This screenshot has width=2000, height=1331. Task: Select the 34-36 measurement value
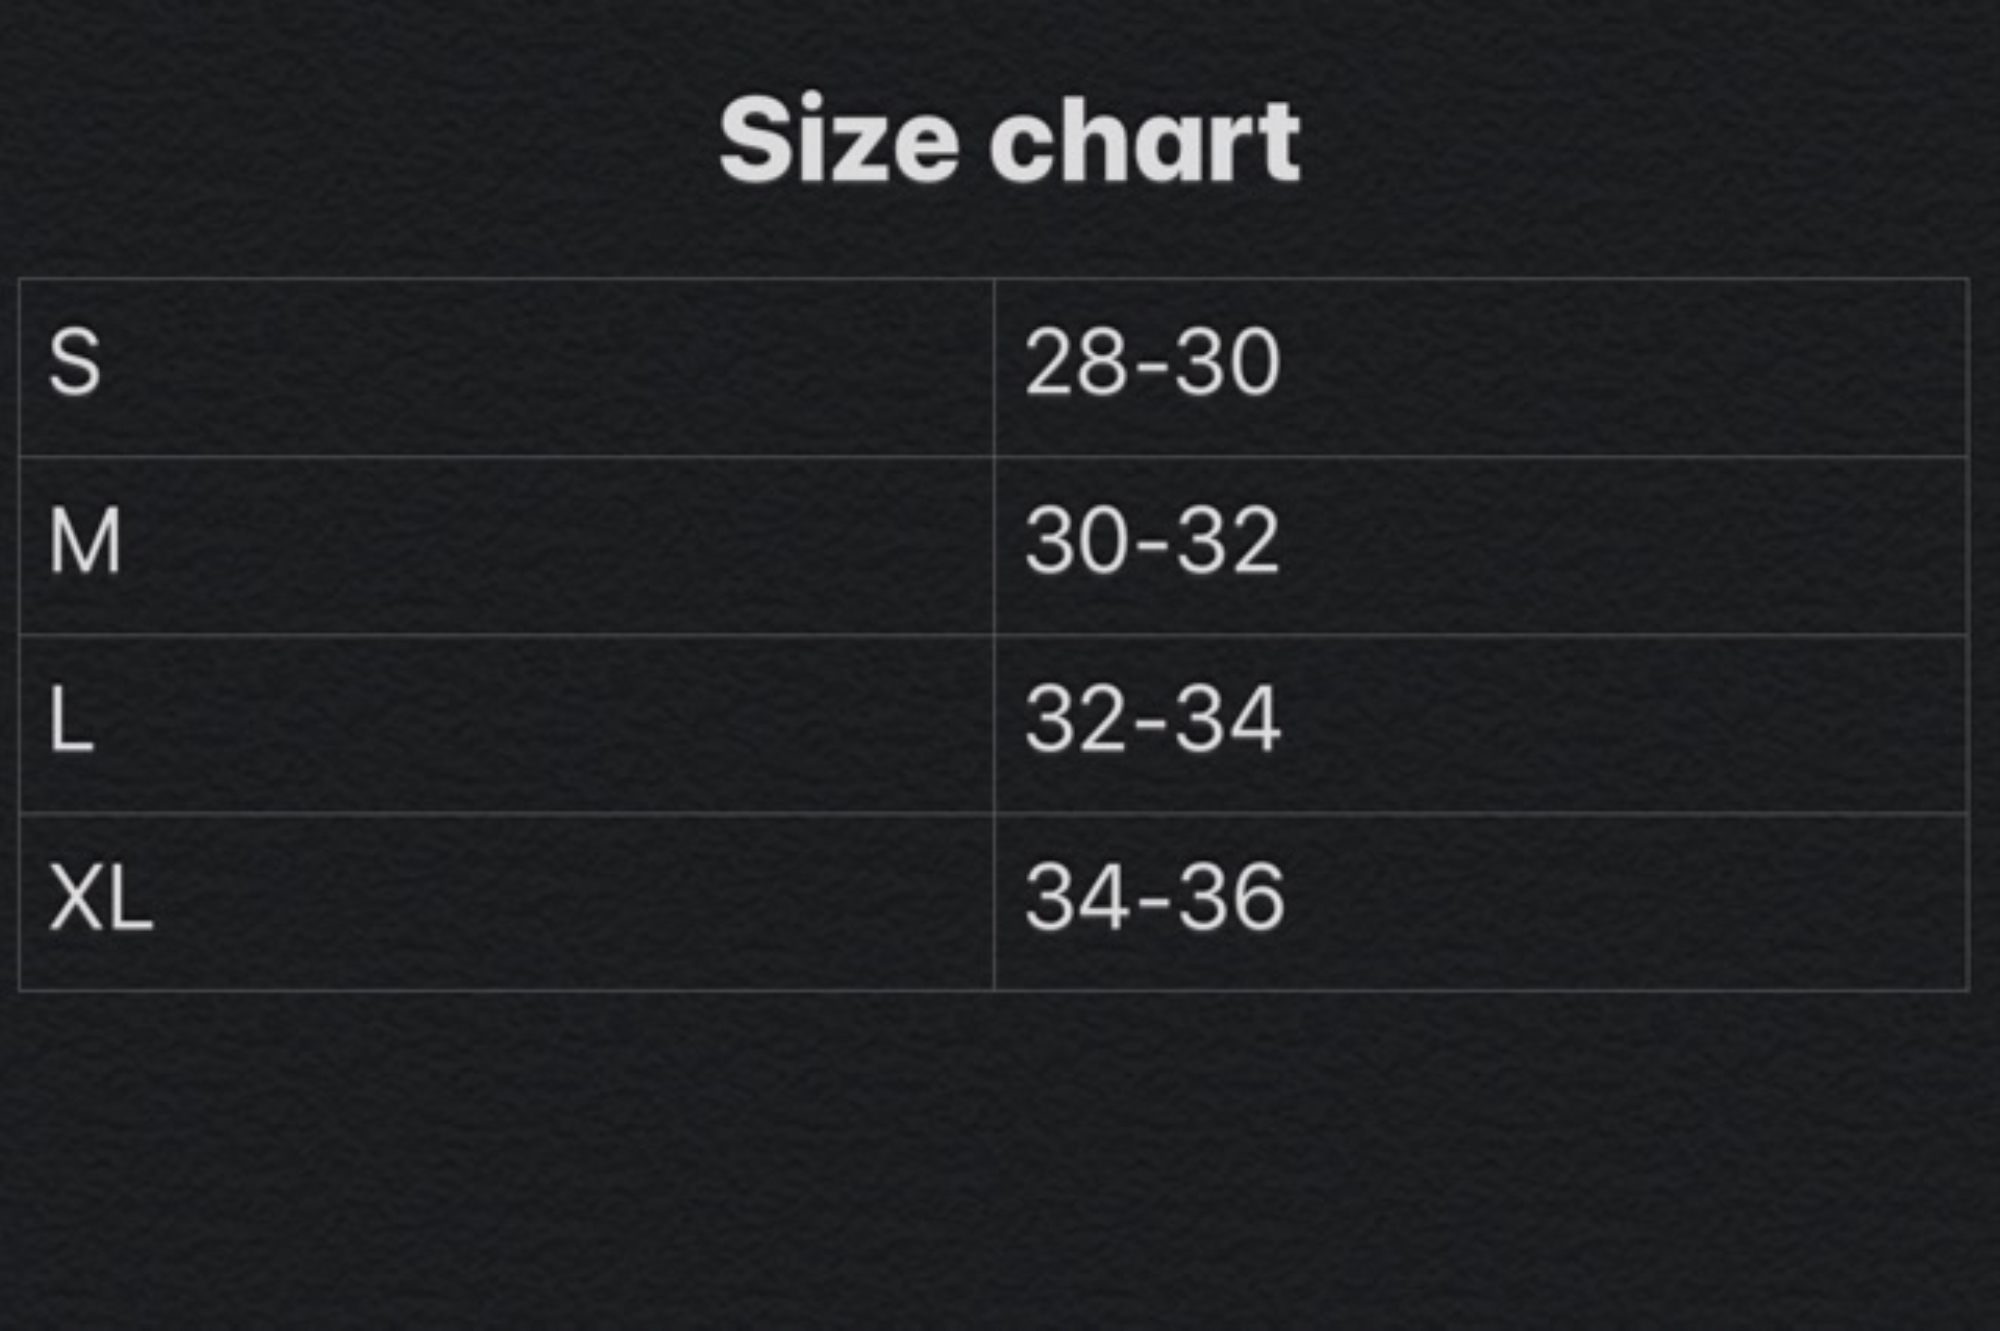[x=1154, y=898]
